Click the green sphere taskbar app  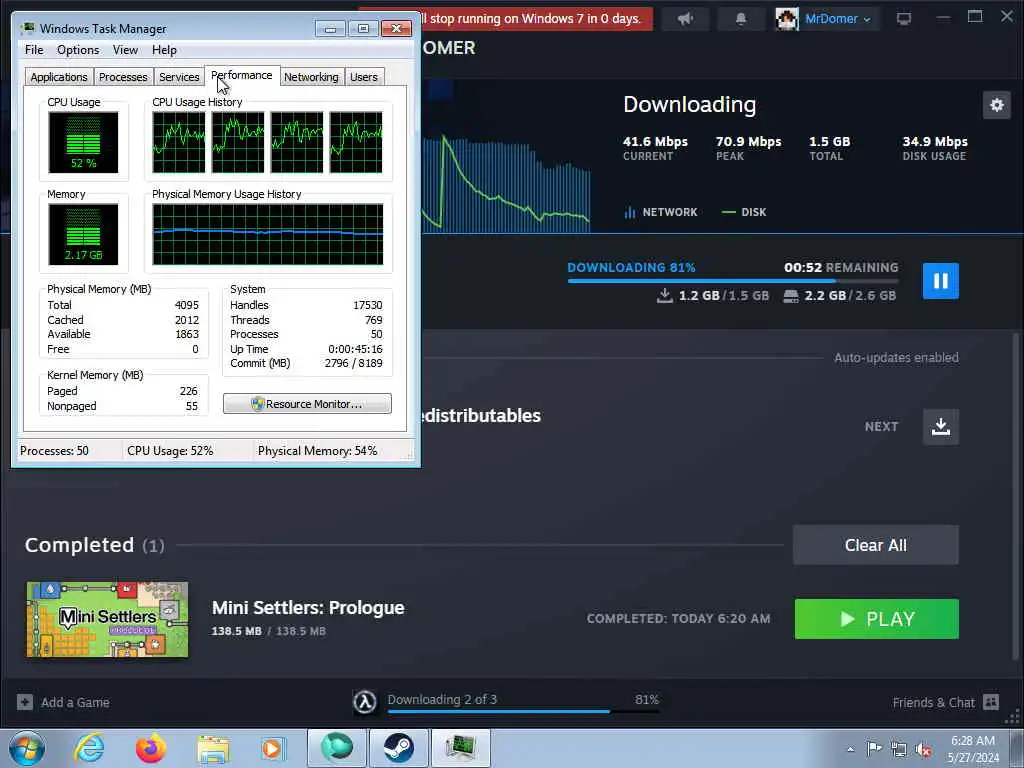click(336, 748)
